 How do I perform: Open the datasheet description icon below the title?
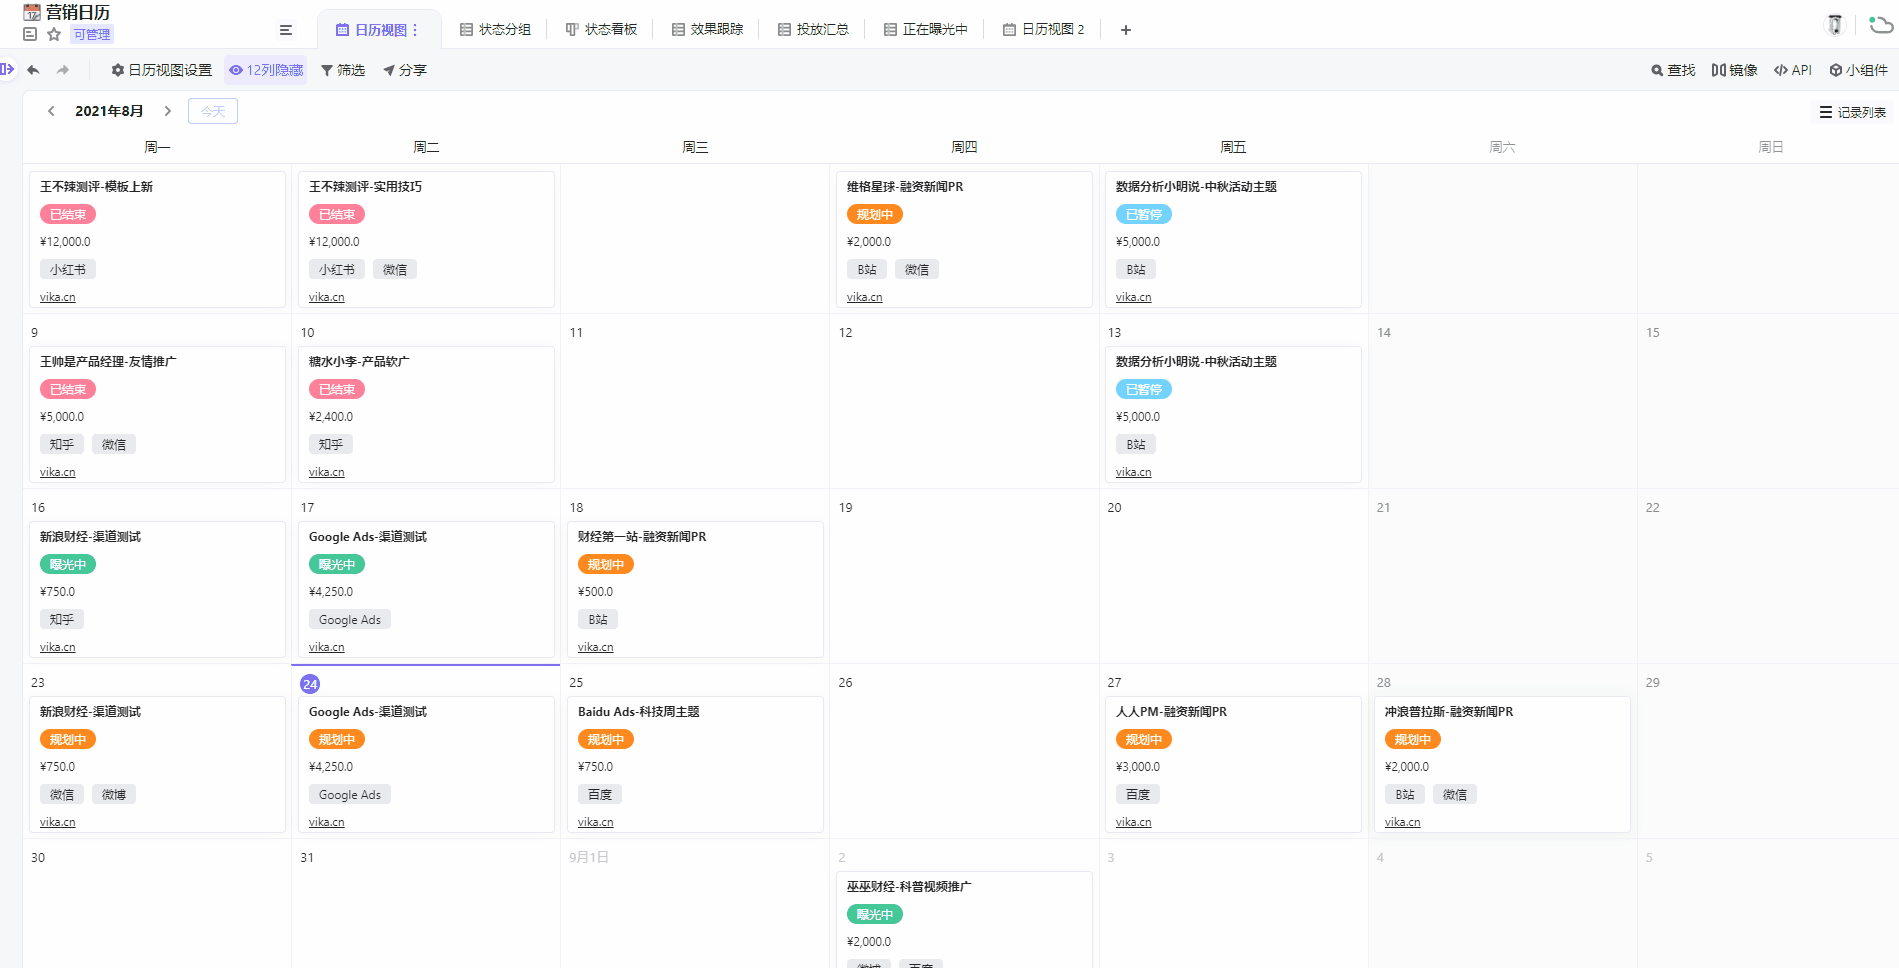(30, 34)
